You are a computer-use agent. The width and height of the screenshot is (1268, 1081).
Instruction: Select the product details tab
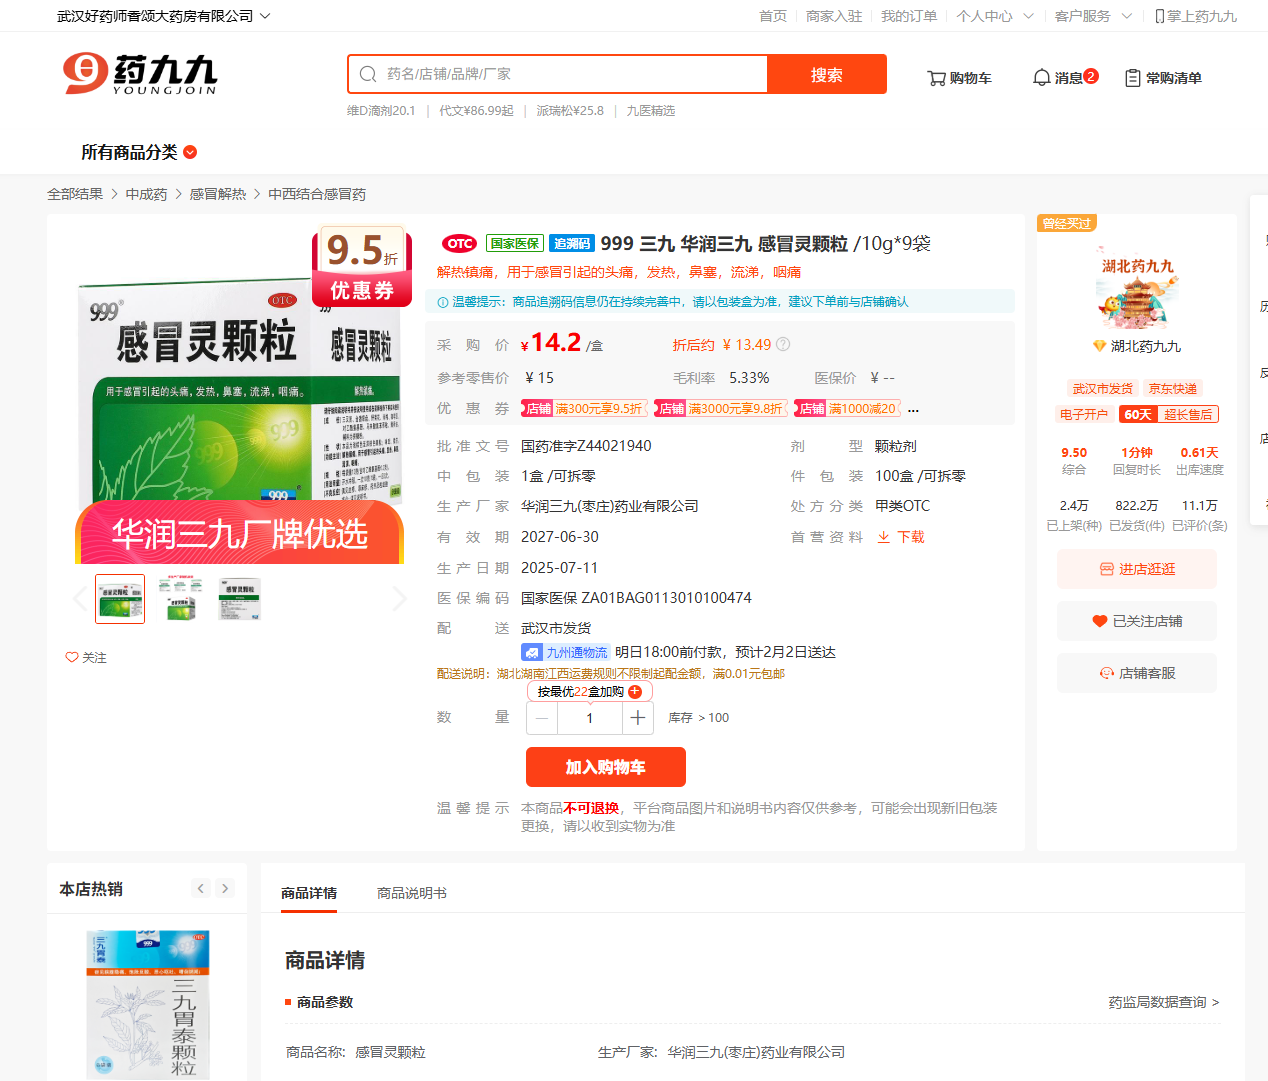(x=309, y=893)
